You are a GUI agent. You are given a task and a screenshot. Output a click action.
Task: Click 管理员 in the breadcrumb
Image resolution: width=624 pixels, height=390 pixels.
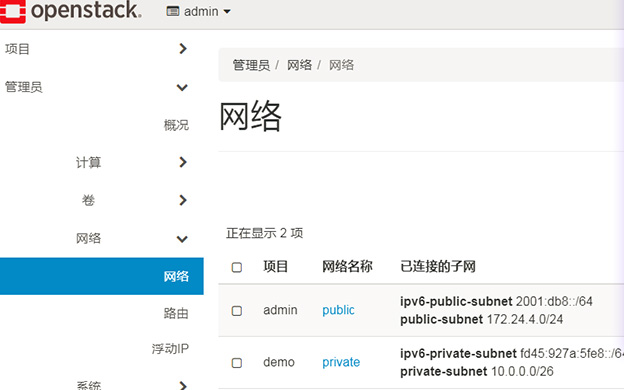click(x=251, y=65)
